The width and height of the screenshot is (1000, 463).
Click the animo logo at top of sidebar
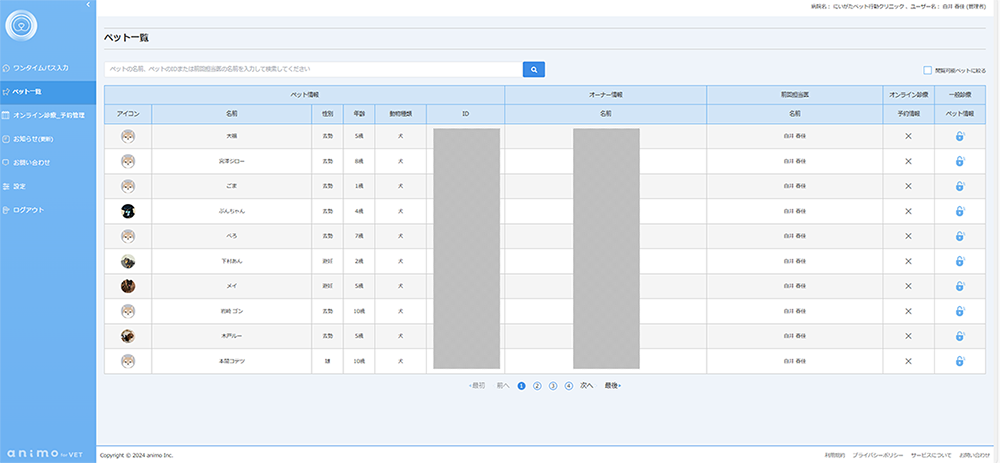[x=21, y=23]
